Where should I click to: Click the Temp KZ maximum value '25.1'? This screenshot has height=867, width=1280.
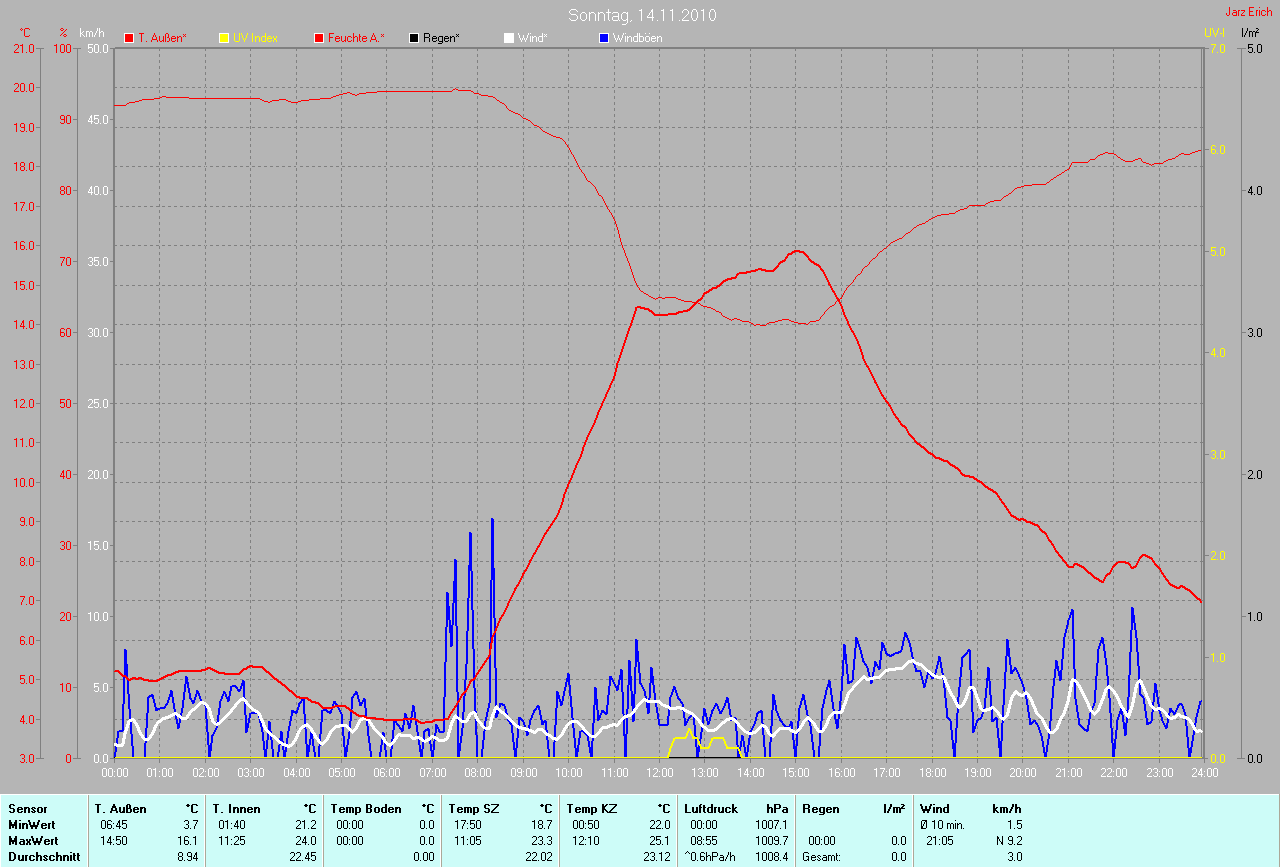[658, 841]
